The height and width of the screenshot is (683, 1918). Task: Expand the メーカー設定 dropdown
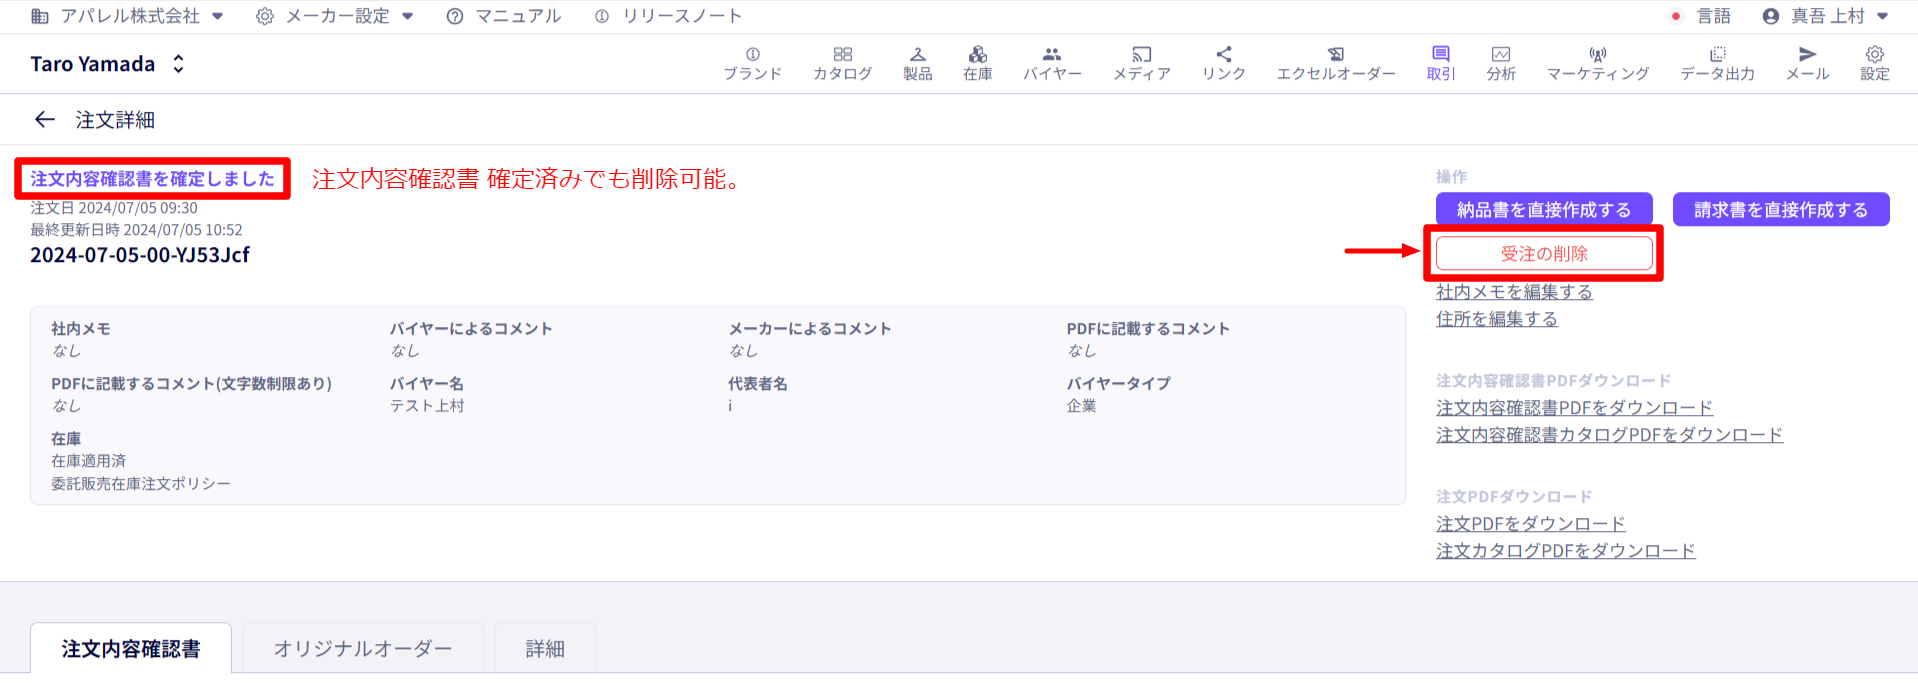(407, 16)
